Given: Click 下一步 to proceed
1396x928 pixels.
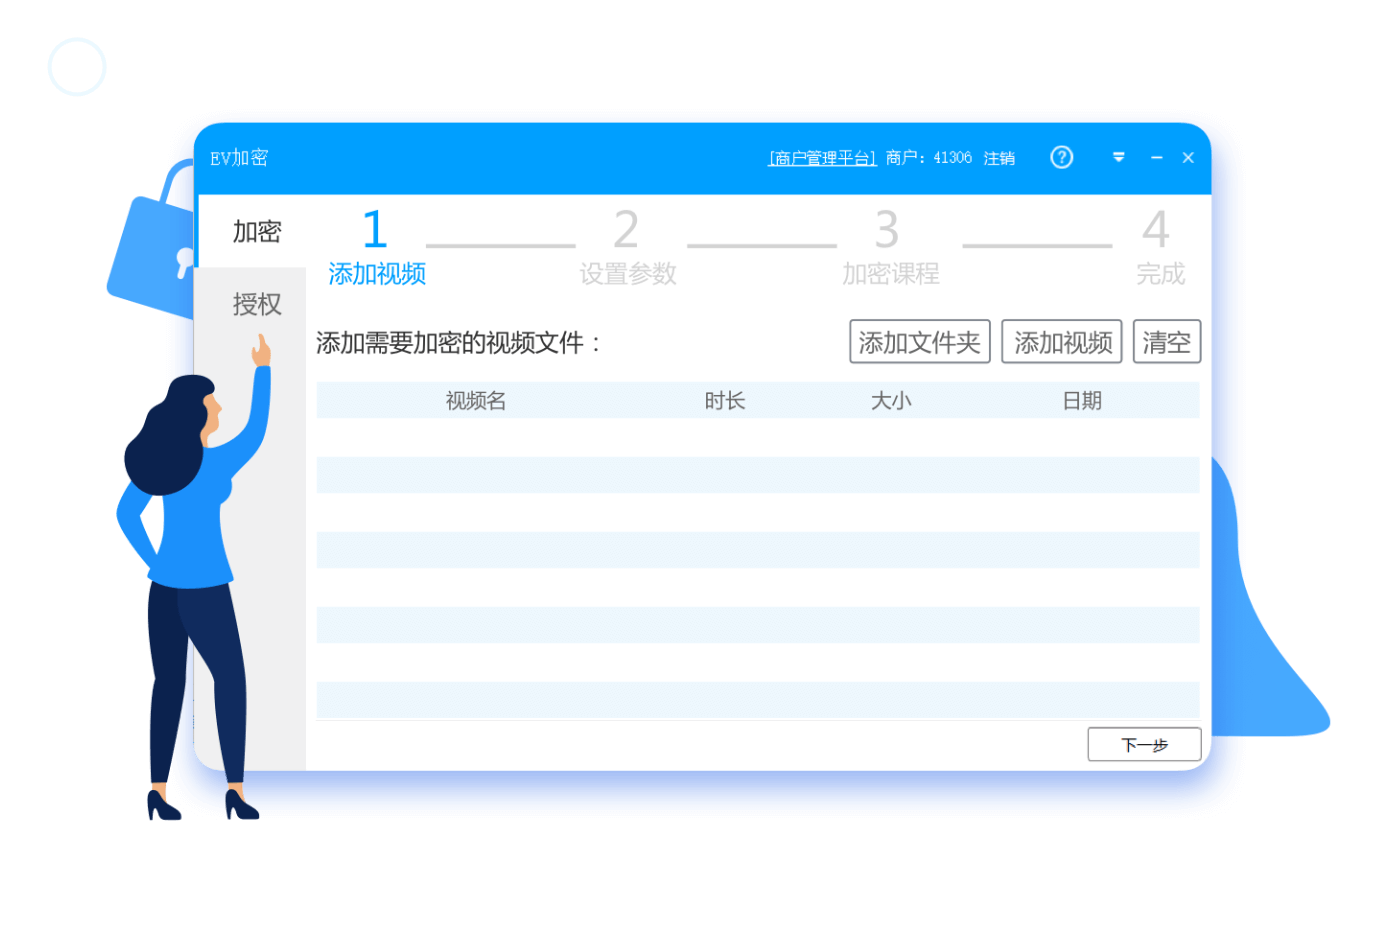Looking at the screenshot, I should pos(1144,744).
